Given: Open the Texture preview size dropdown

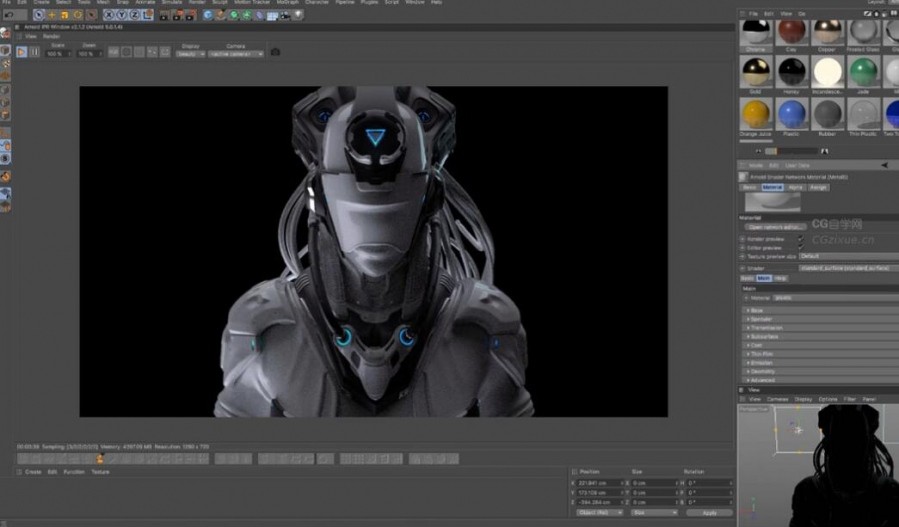Looking at the screenshot, I should coord(849,256).
